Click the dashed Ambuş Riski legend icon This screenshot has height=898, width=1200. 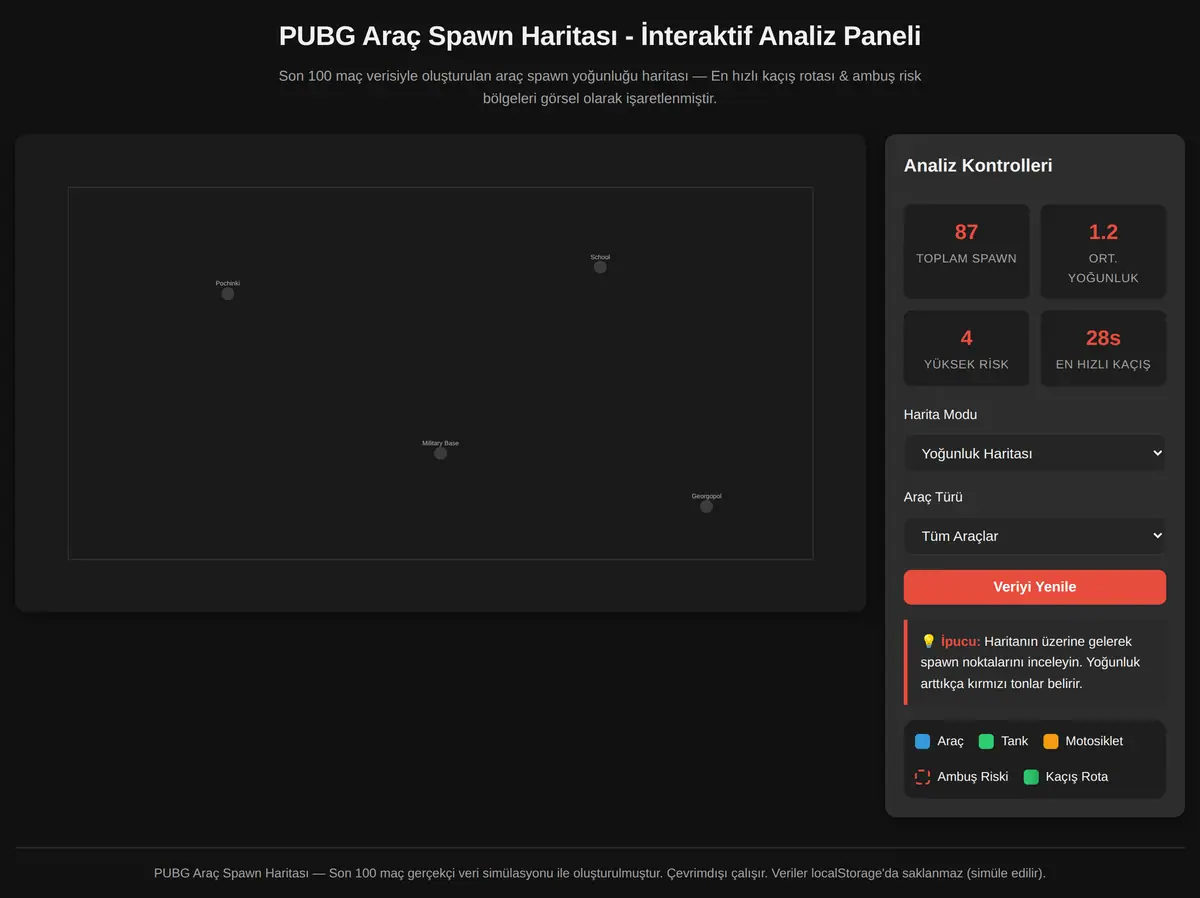coord(922,777)
